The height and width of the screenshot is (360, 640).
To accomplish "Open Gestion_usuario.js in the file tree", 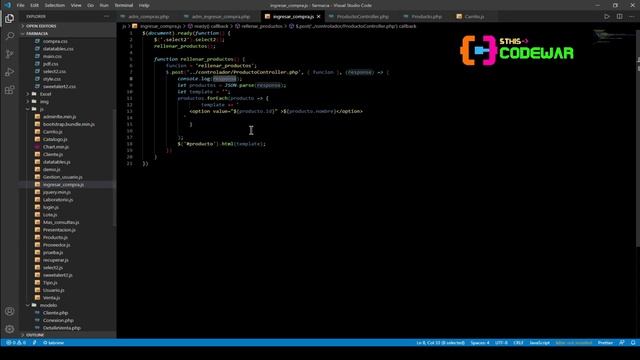I will 62,177.
